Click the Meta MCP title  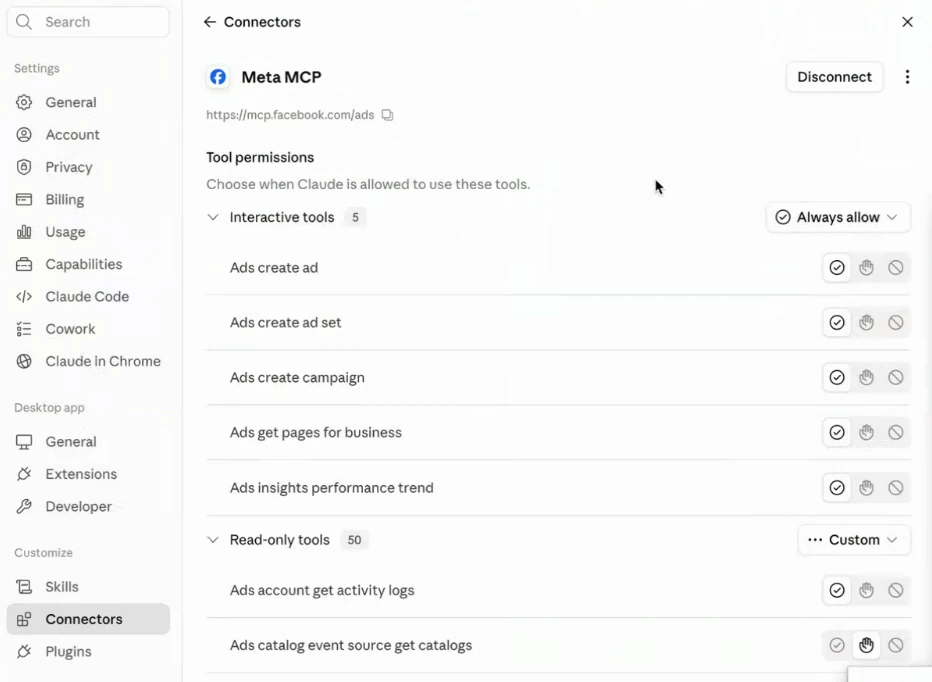coord(281,77)
